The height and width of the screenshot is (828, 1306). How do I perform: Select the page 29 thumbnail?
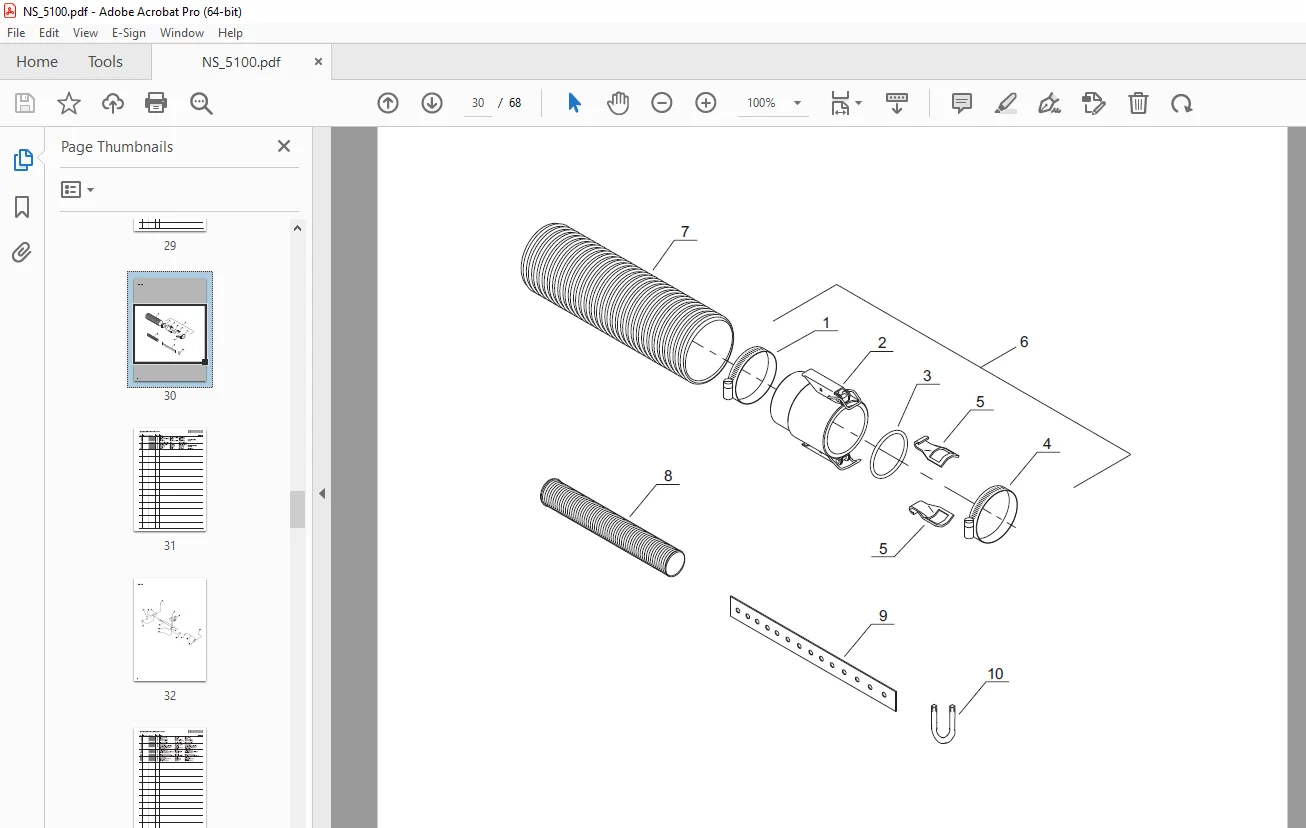[x=170, y=224]
